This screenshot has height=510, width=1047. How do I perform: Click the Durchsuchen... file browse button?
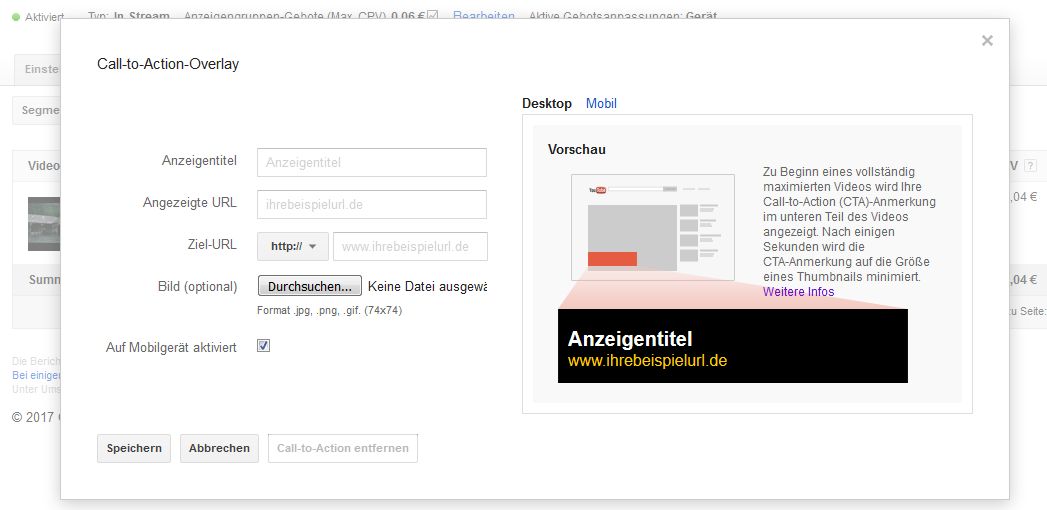point(310,286)
